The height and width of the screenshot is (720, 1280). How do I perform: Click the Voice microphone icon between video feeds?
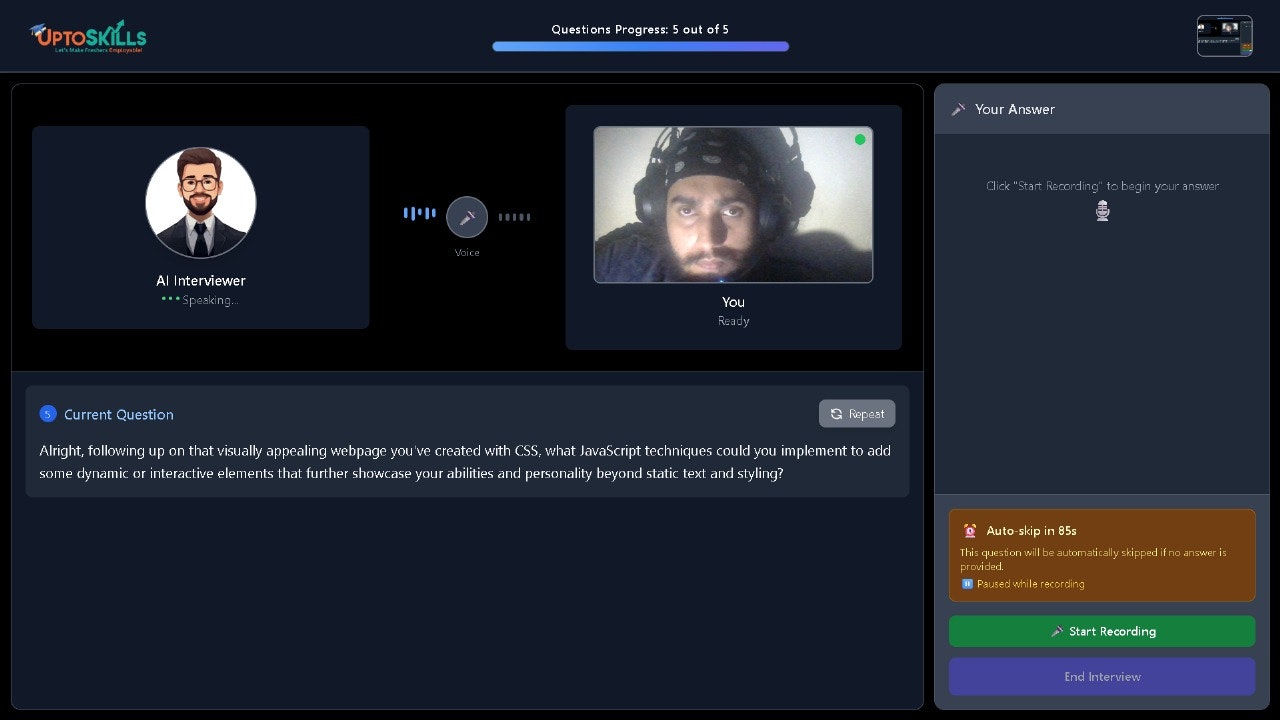pyautogui.click(x=467, y=216)
